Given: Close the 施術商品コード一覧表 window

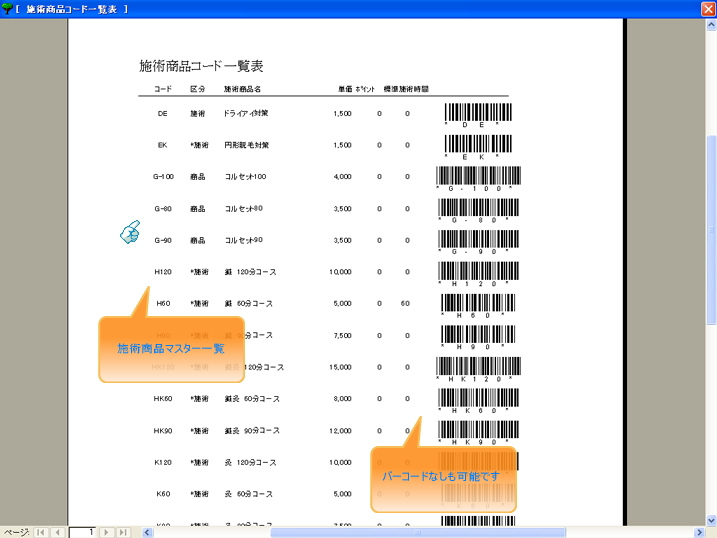Looking at the screenshot, I should coord(708,9).
